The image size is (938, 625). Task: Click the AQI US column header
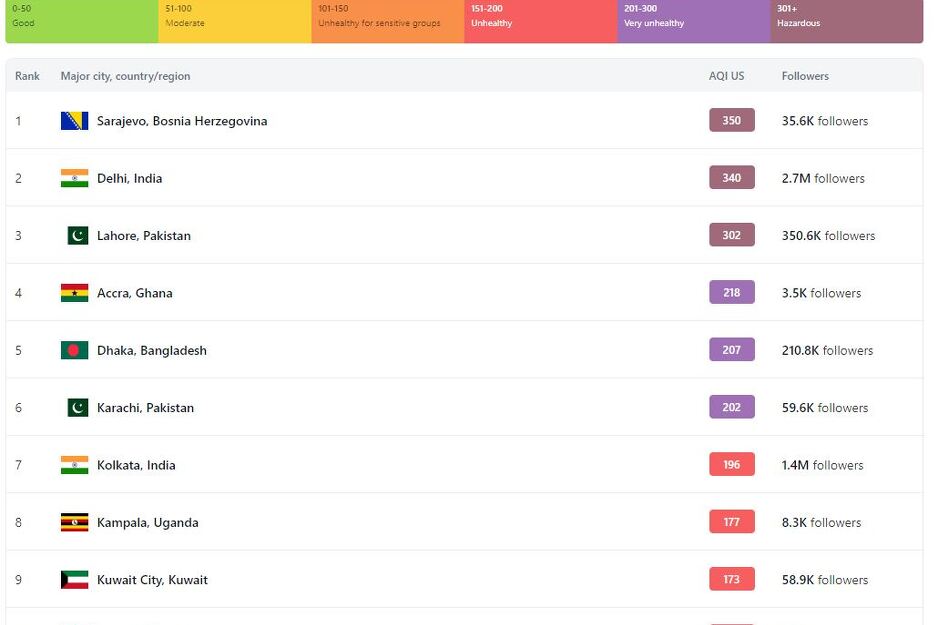[726, 76]
